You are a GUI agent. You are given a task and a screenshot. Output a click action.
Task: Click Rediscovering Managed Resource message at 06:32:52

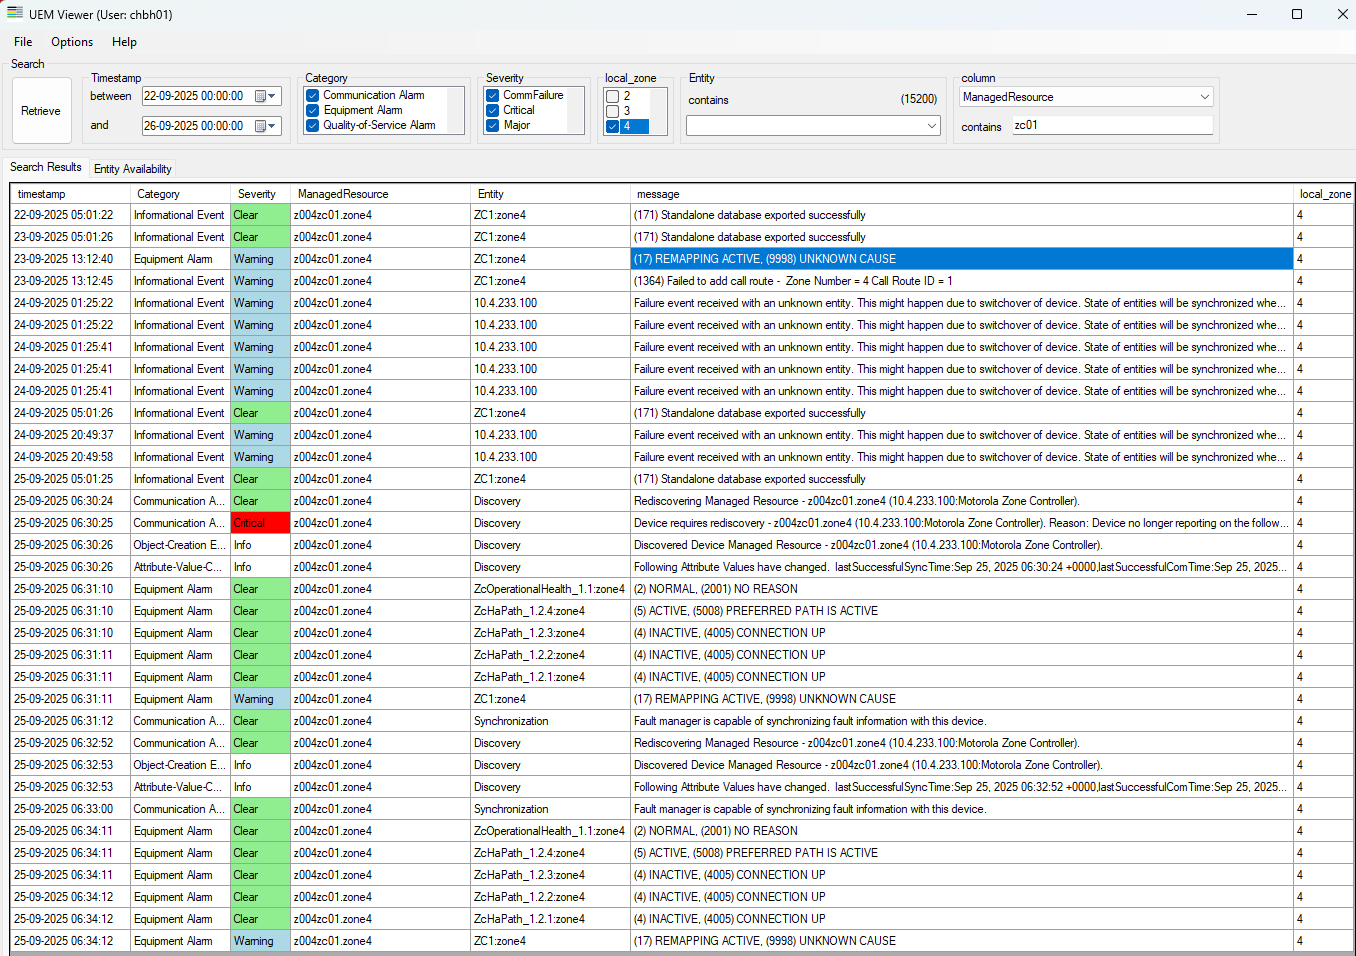[x=962, y=743]
